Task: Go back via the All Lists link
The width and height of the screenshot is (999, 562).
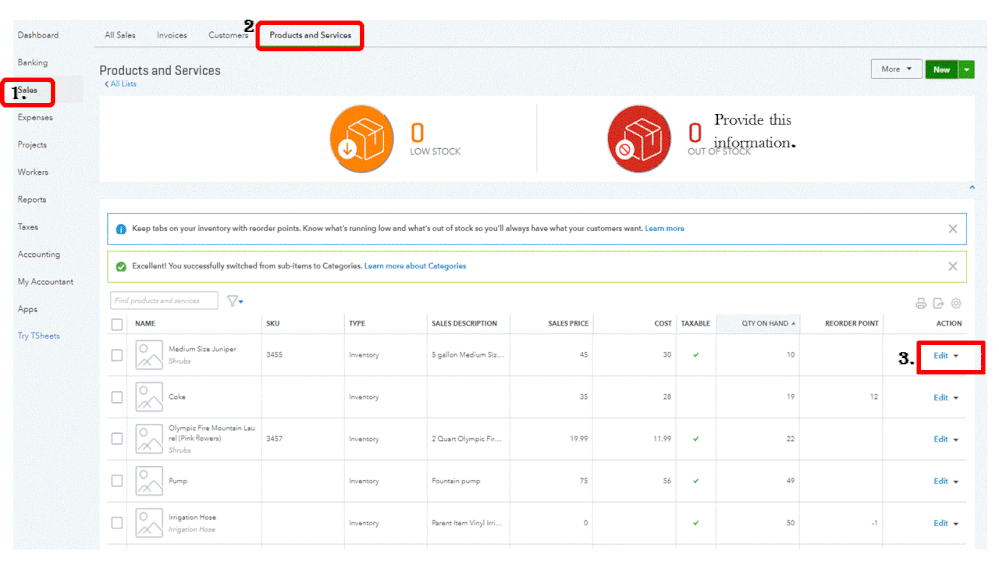Action: 120,83
